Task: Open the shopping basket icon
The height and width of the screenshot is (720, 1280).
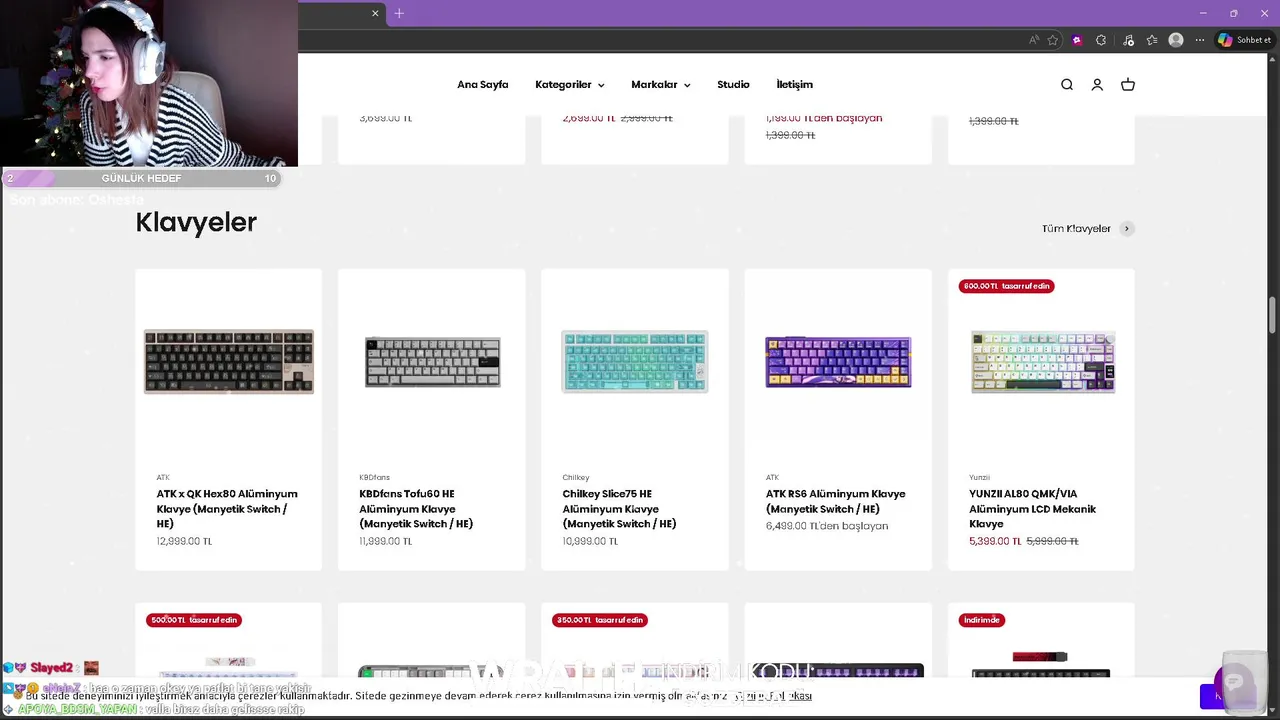Action: [x=1128, y=85]
